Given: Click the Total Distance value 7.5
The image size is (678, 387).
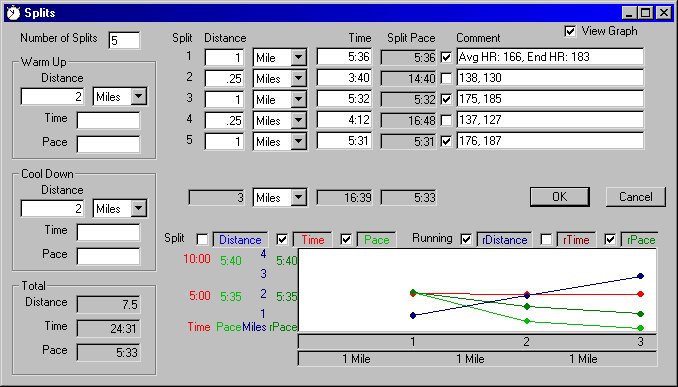Looking at the screenshot, I should point(109,304).
